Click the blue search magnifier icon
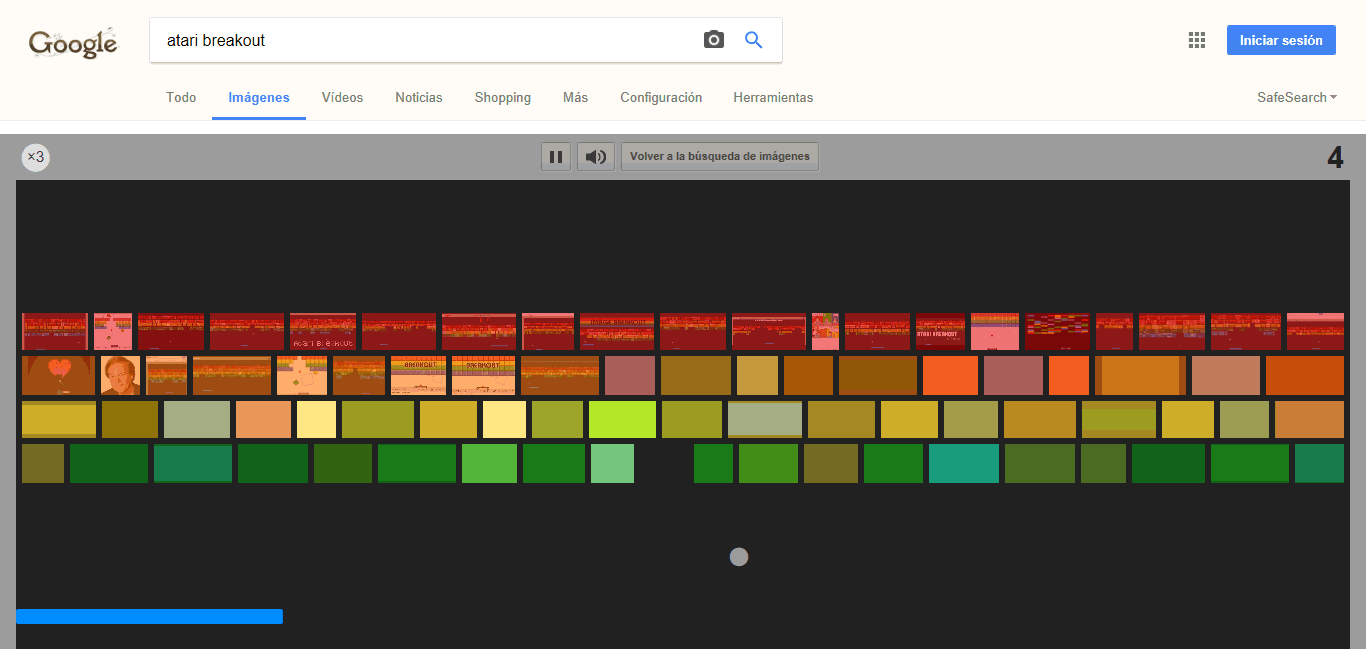This screenshot has width=1366, height=649. pyautogui.click(x=754, y=40)
